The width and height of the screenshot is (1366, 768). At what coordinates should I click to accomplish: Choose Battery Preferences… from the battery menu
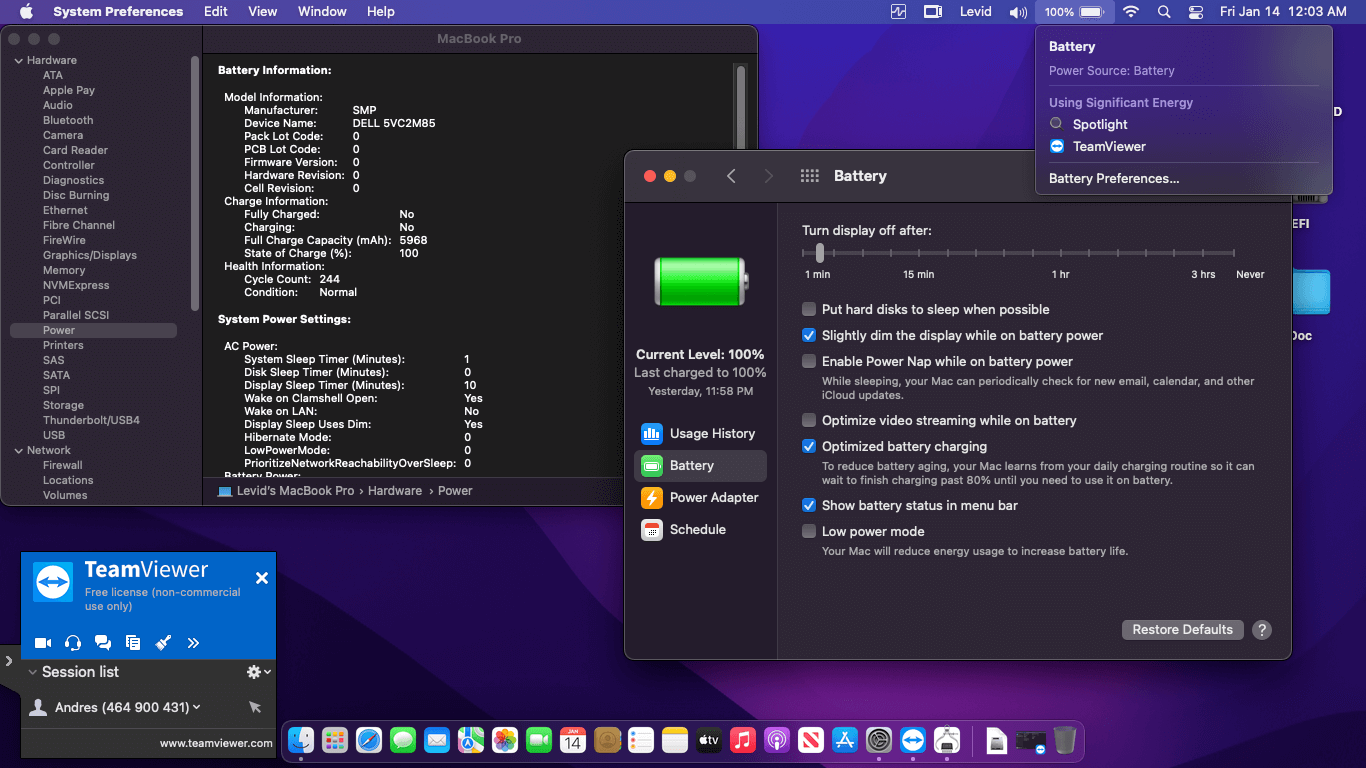tap(1114, 179)
